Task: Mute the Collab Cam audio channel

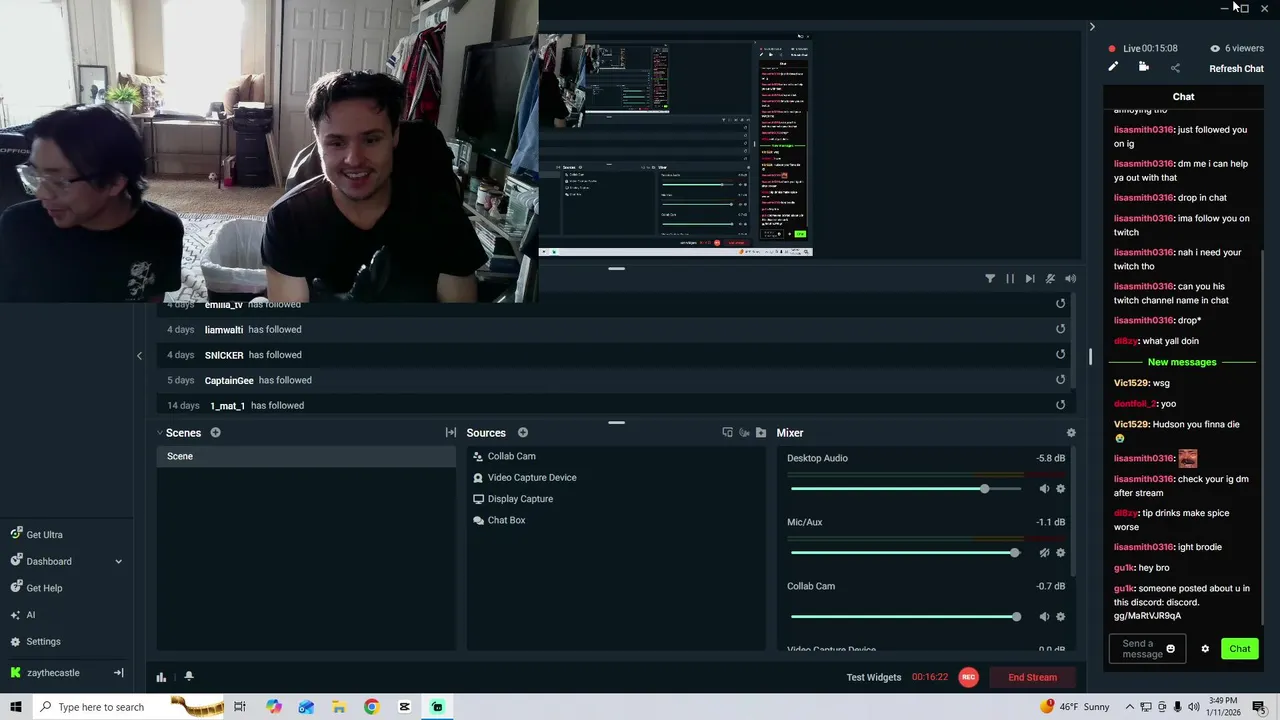Action: click(x=1044, y=617)
